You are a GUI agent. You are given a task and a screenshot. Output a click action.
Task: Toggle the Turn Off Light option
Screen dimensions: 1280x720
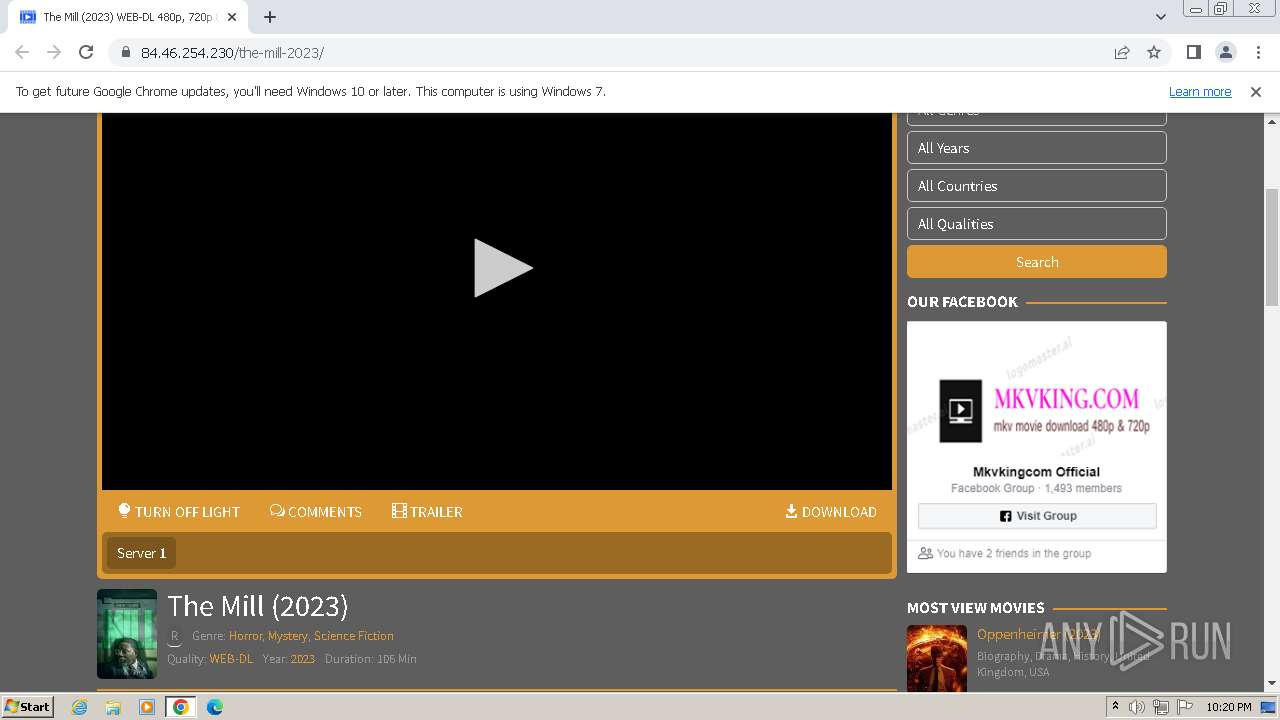click(x=179, y=511)
